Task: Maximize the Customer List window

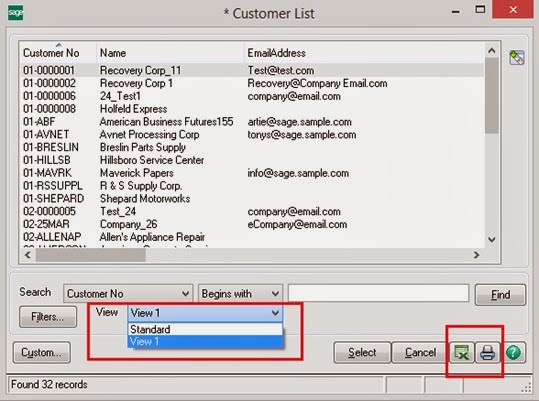Action: click(x=480, y=10)
